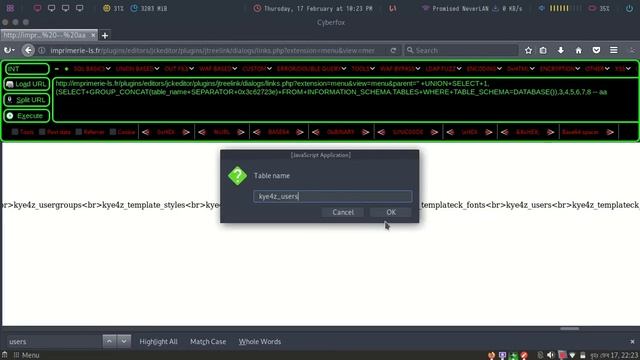Expand the UNION BASED dropdown
Screen dimensions: 640x360
[138, 69]
